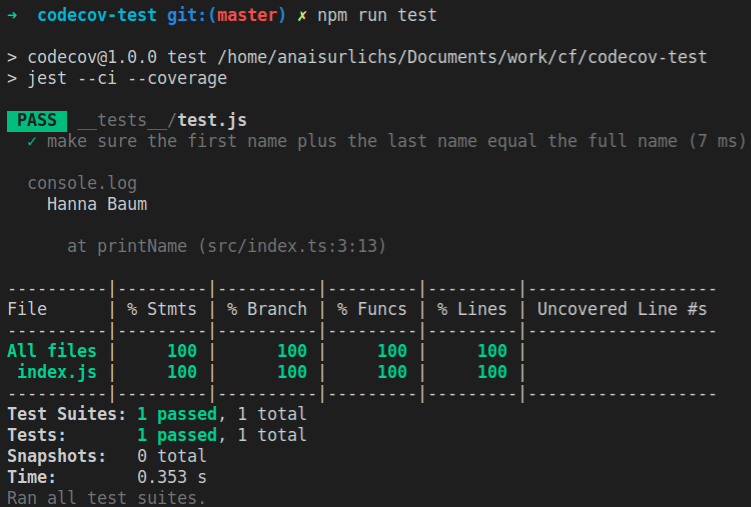This screenshot has height=507, width=751.
Task: Select the All files coverage row label
Action: pos(52,351)
